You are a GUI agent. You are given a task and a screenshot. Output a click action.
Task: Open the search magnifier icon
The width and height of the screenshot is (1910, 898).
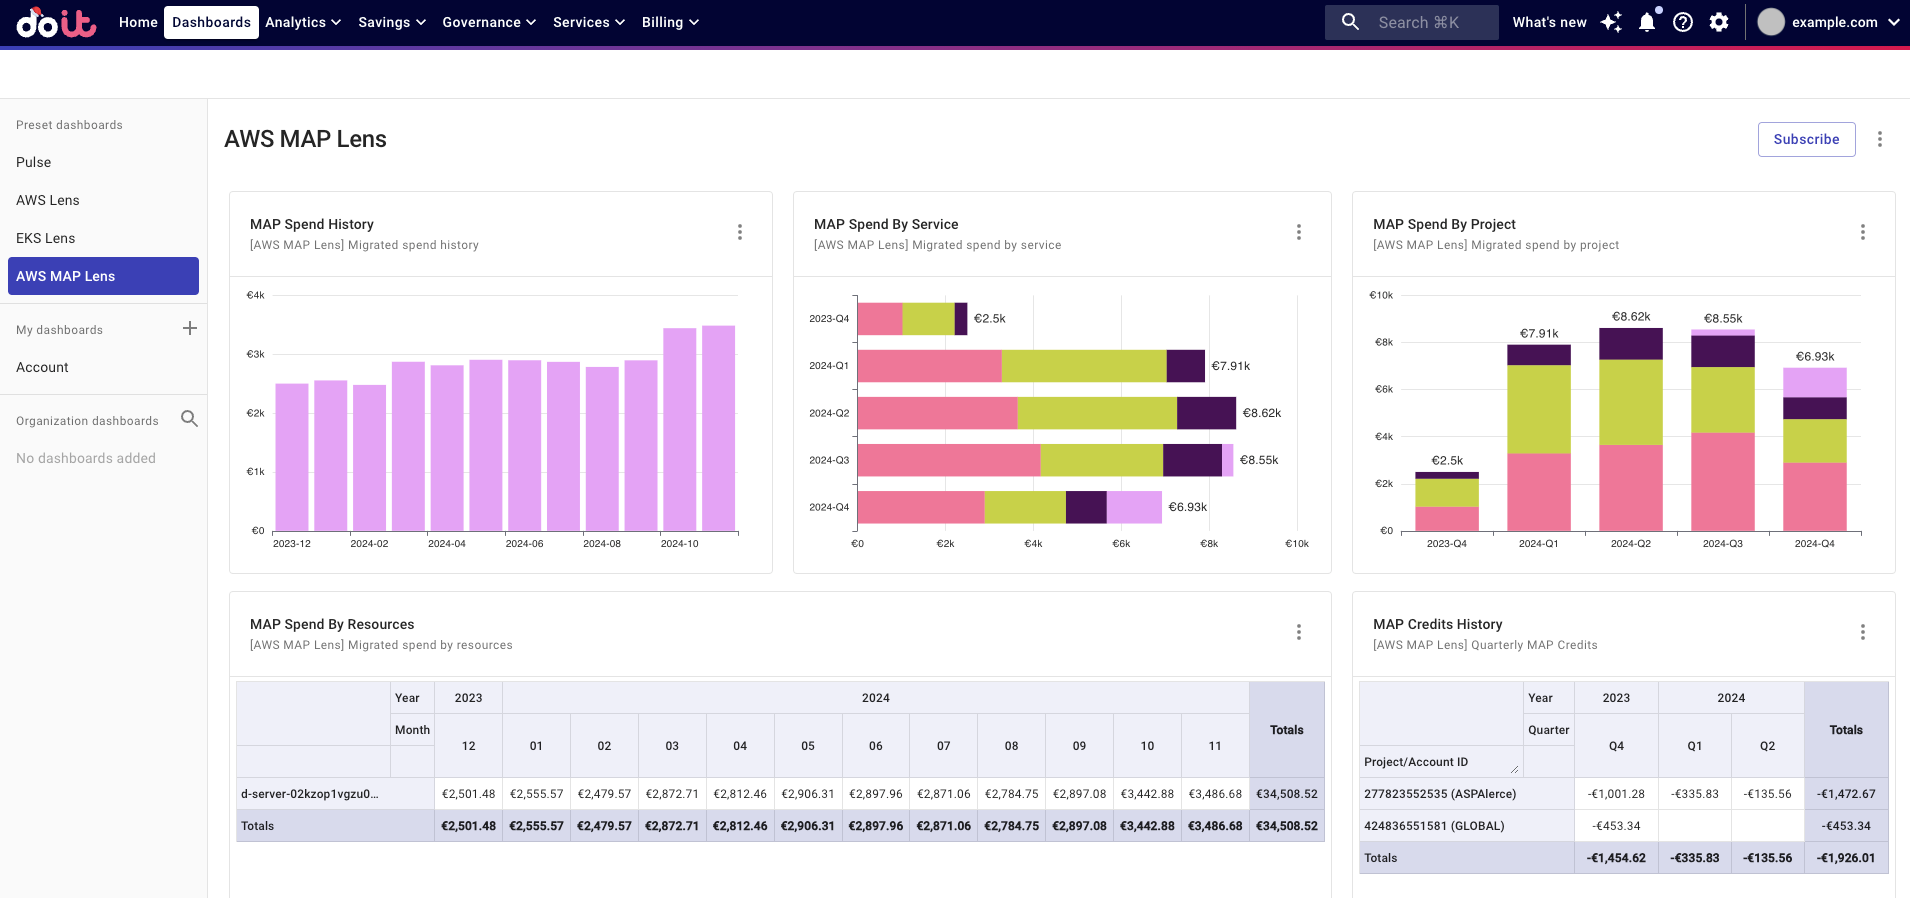pyautogui.click(x=1350, y=22)
